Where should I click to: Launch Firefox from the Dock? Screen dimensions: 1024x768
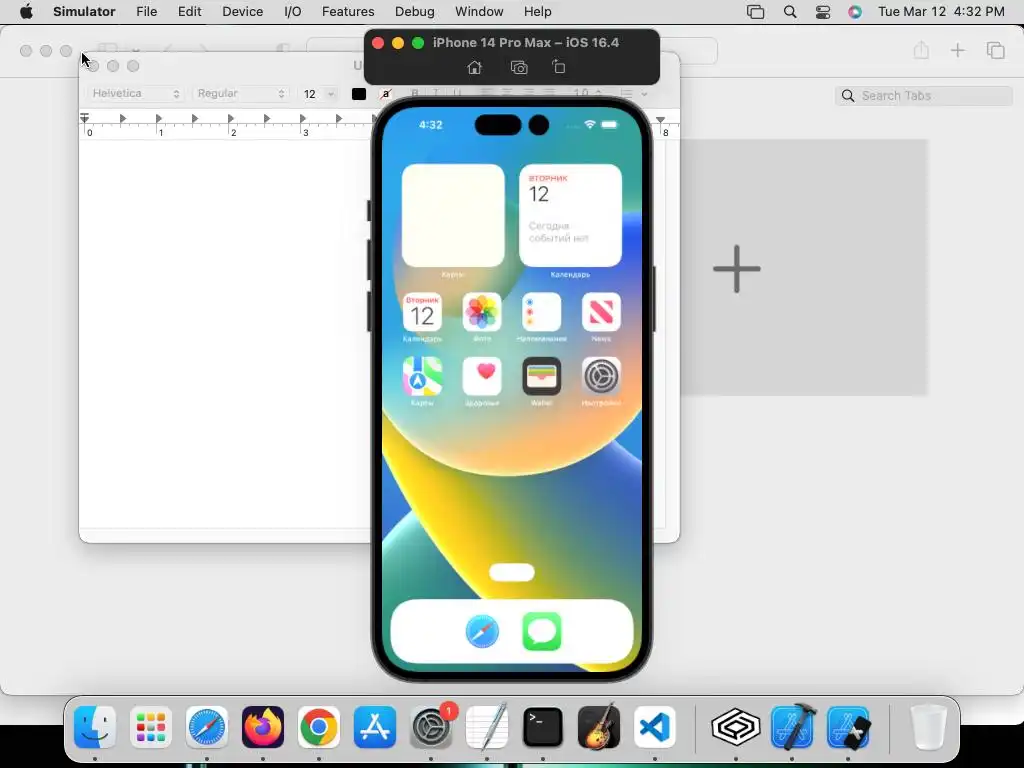pos(263,727)
